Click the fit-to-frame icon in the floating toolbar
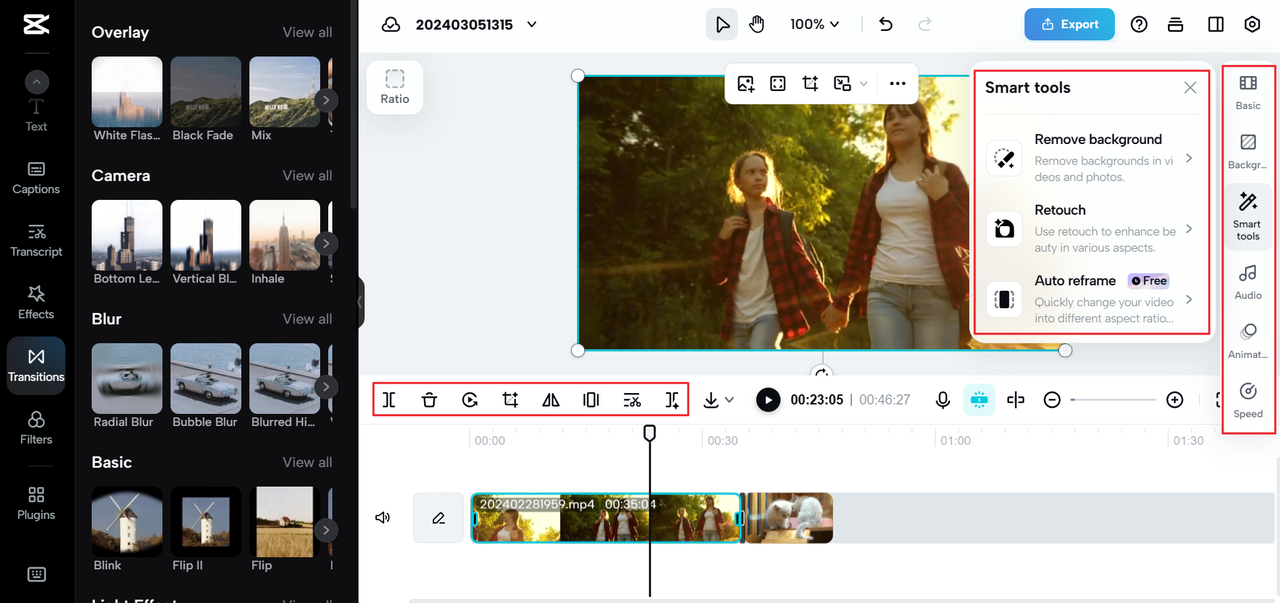 point(778,84)
